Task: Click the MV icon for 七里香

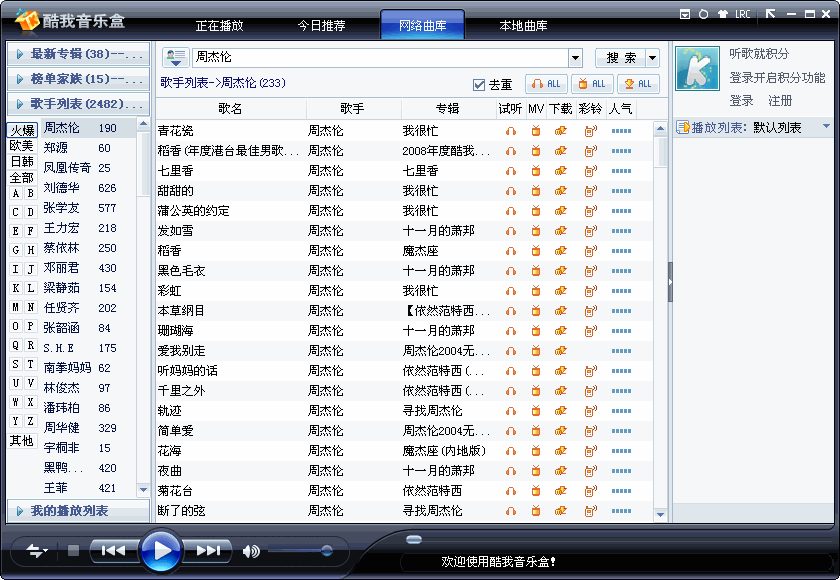Action: [x=536, y=171]
